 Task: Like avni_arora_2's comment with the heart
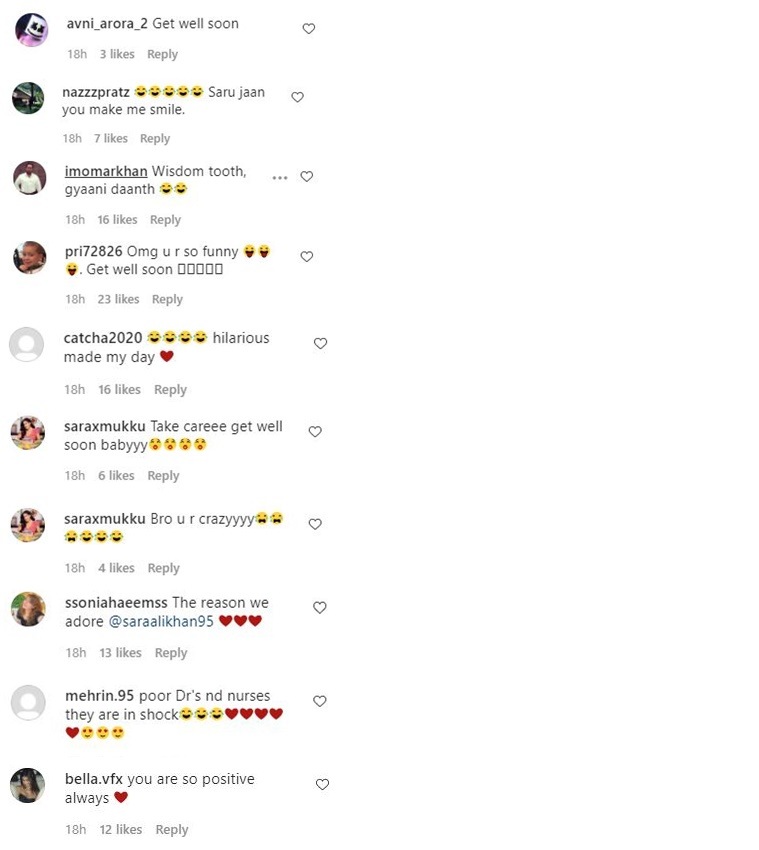tap(308, 28)
